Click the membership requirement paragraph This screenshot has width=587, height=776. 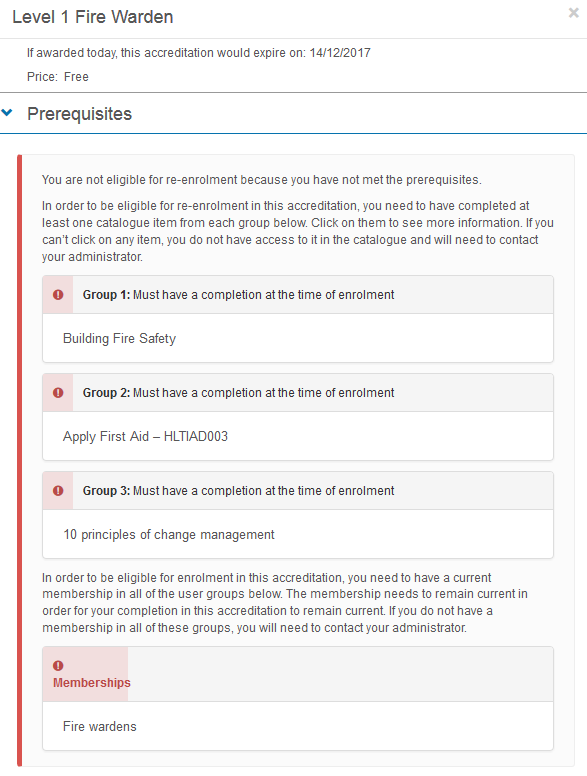tap(285, 603)
